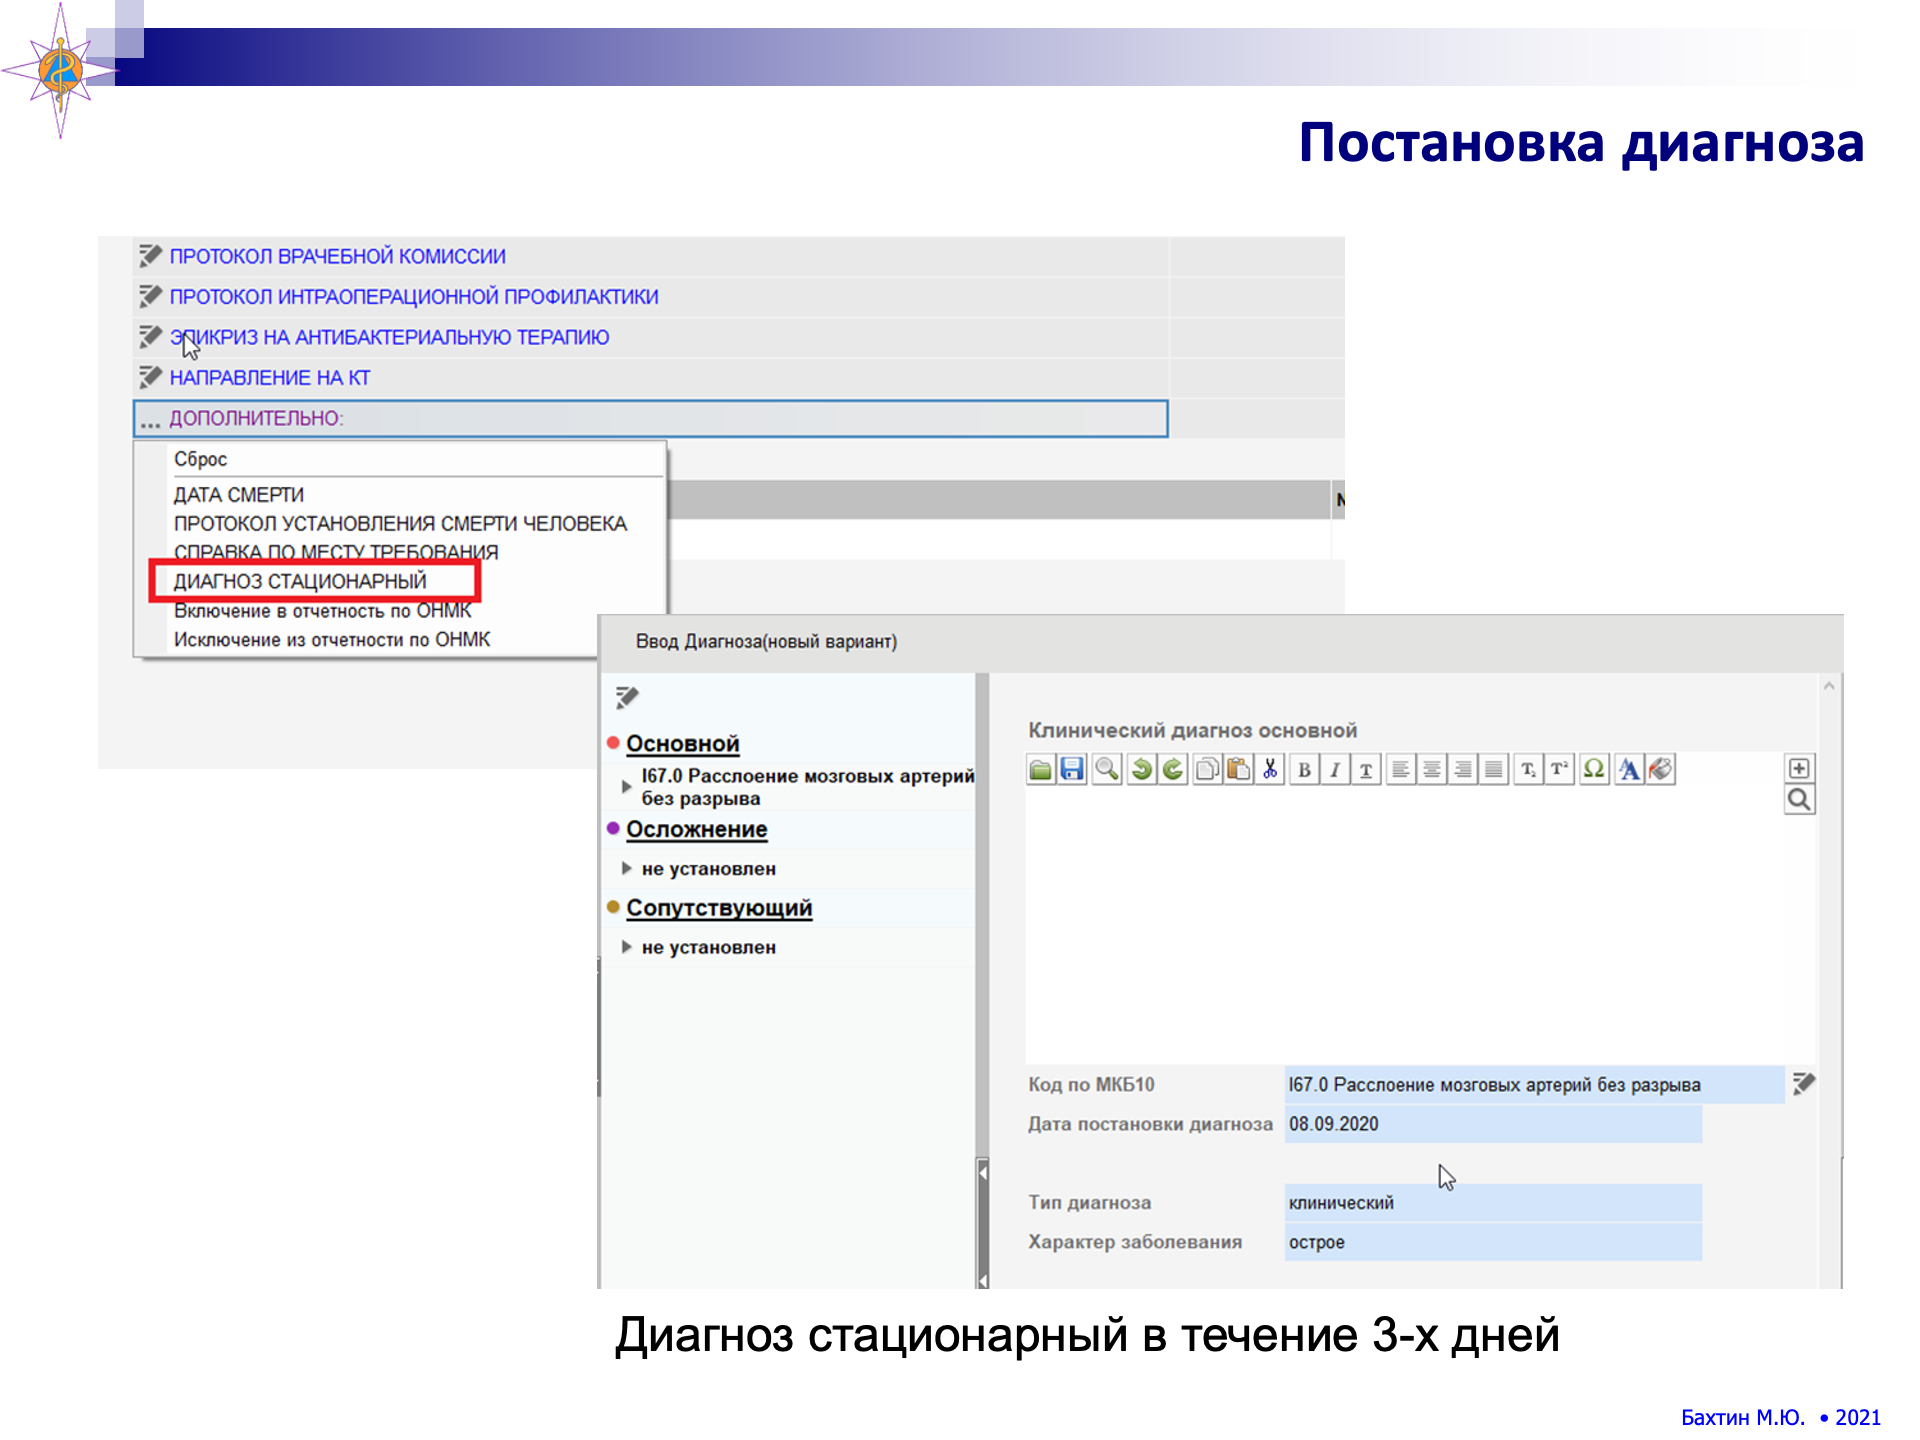Click the Дата постановки диагноза field
1920x1440 pixels.
[x=1493, y=1124]
